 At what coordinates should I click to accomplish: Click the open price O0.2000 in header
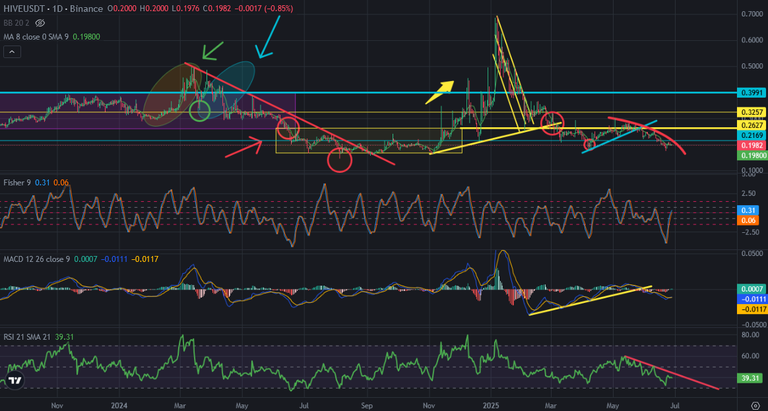(x=121, y=9)
